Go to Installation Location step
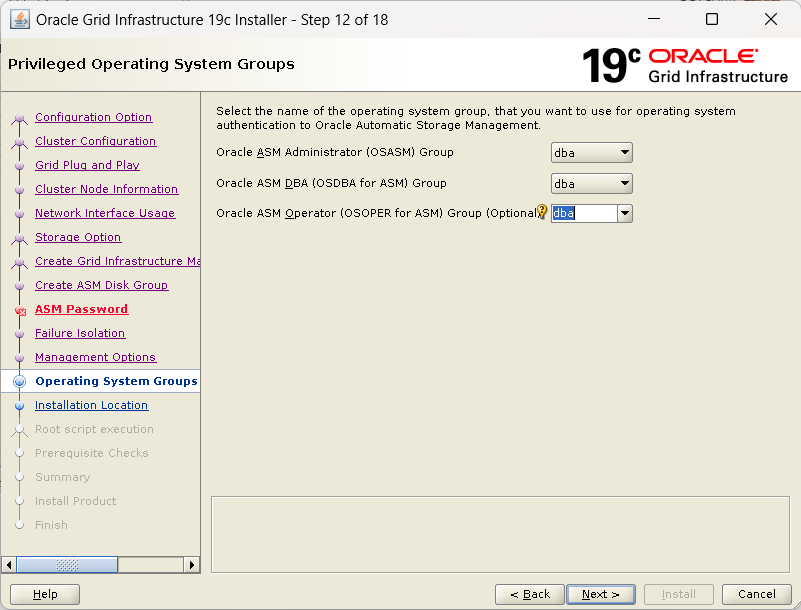The height and width of the screenshot is (610, 801). click(x=91, y=405)
